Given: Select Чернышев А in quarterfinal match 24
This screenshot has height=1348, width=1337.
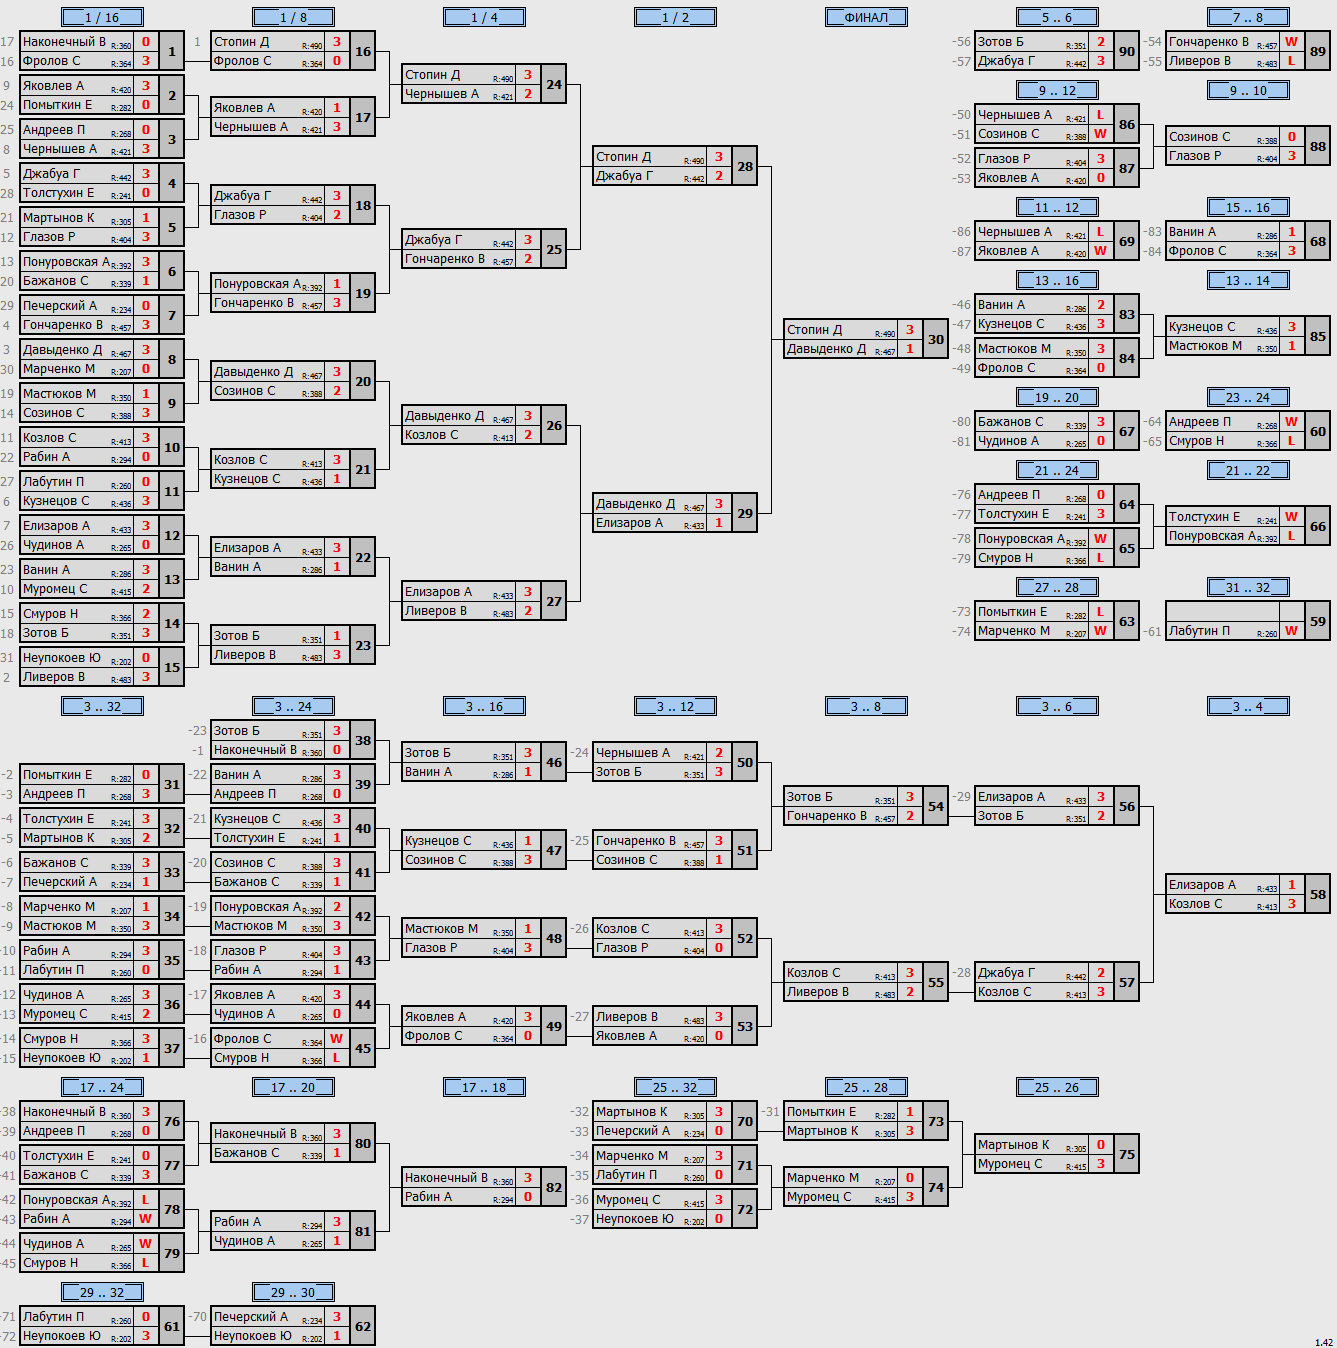Looking at the screenshot, I should [x=442, y=94].
